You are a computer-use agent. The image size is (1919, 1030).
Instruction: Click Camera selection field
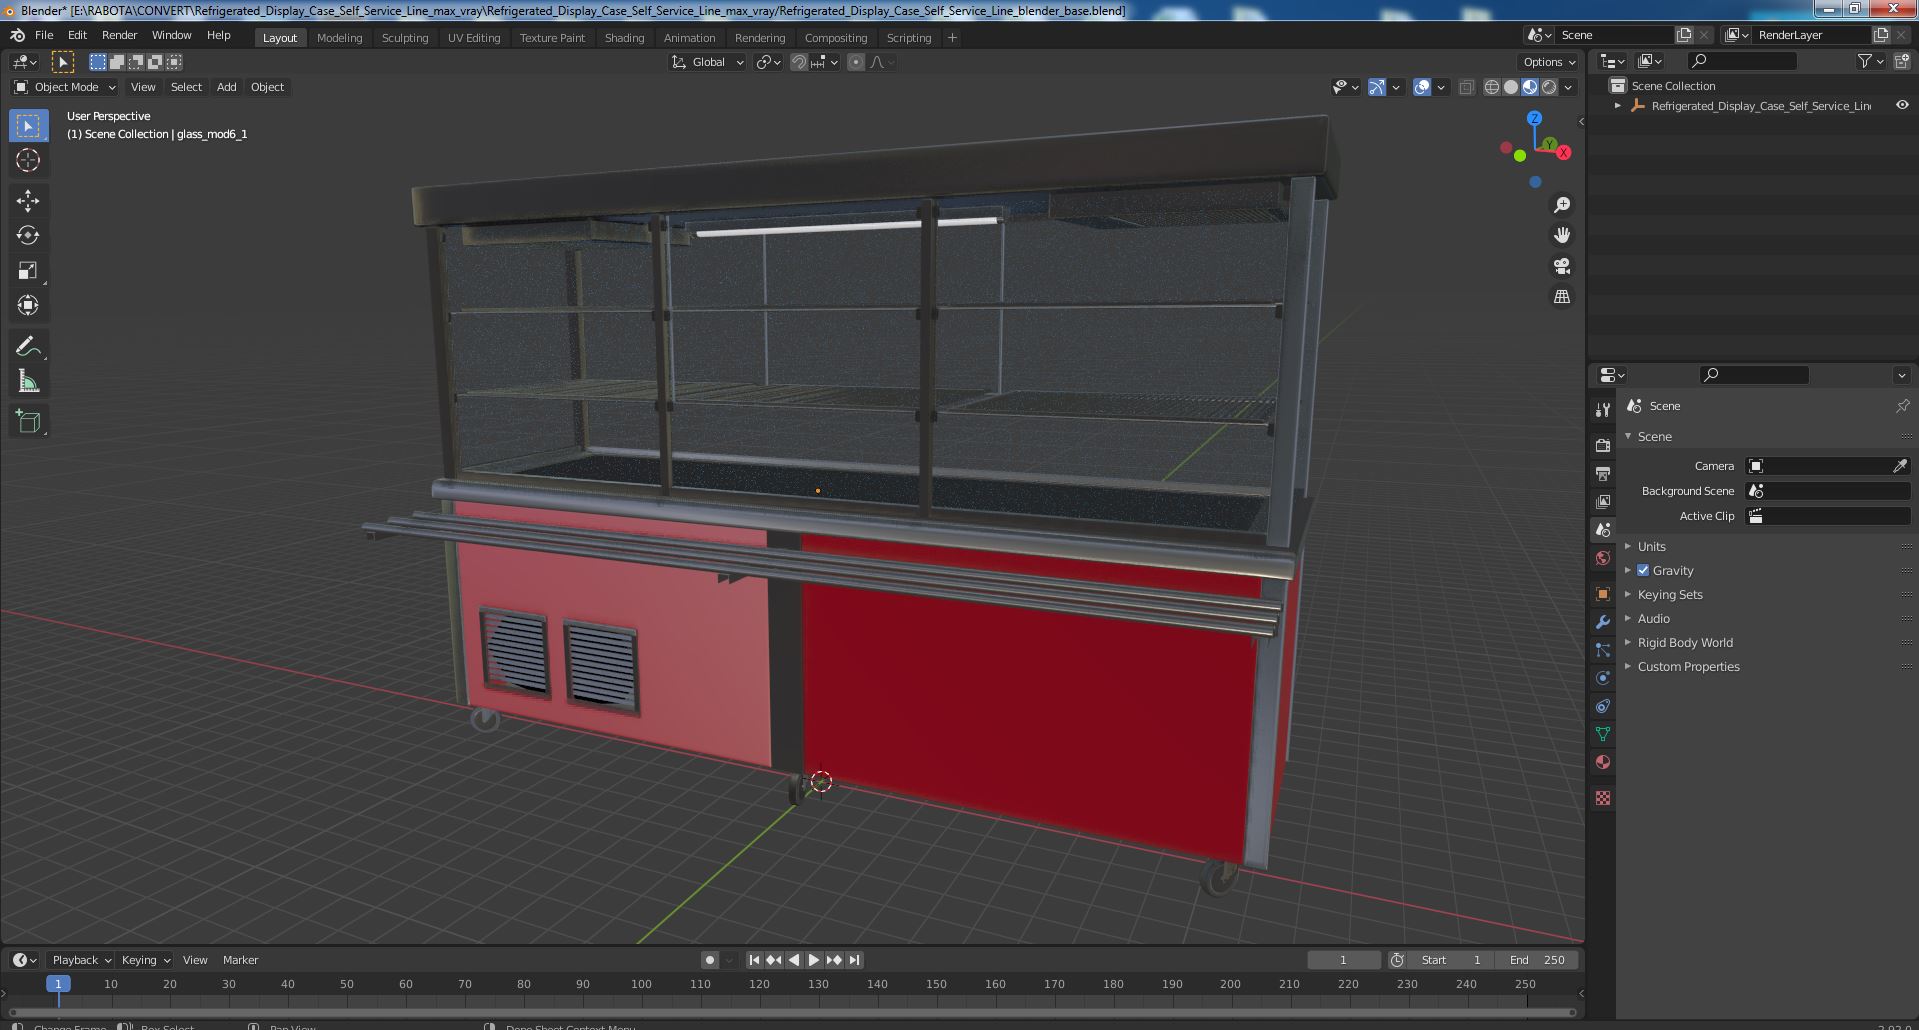pos(1828,466)
